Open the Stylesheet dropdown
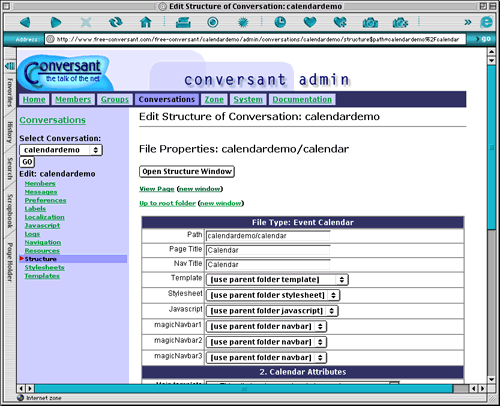The height and width of the screenshot is (406, 500). [x=273, y=295]
